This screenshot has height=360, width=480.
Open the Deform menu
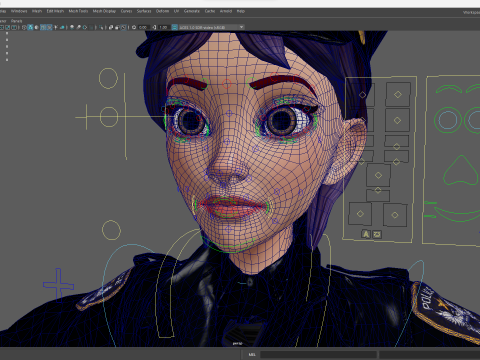coord(162,11)
